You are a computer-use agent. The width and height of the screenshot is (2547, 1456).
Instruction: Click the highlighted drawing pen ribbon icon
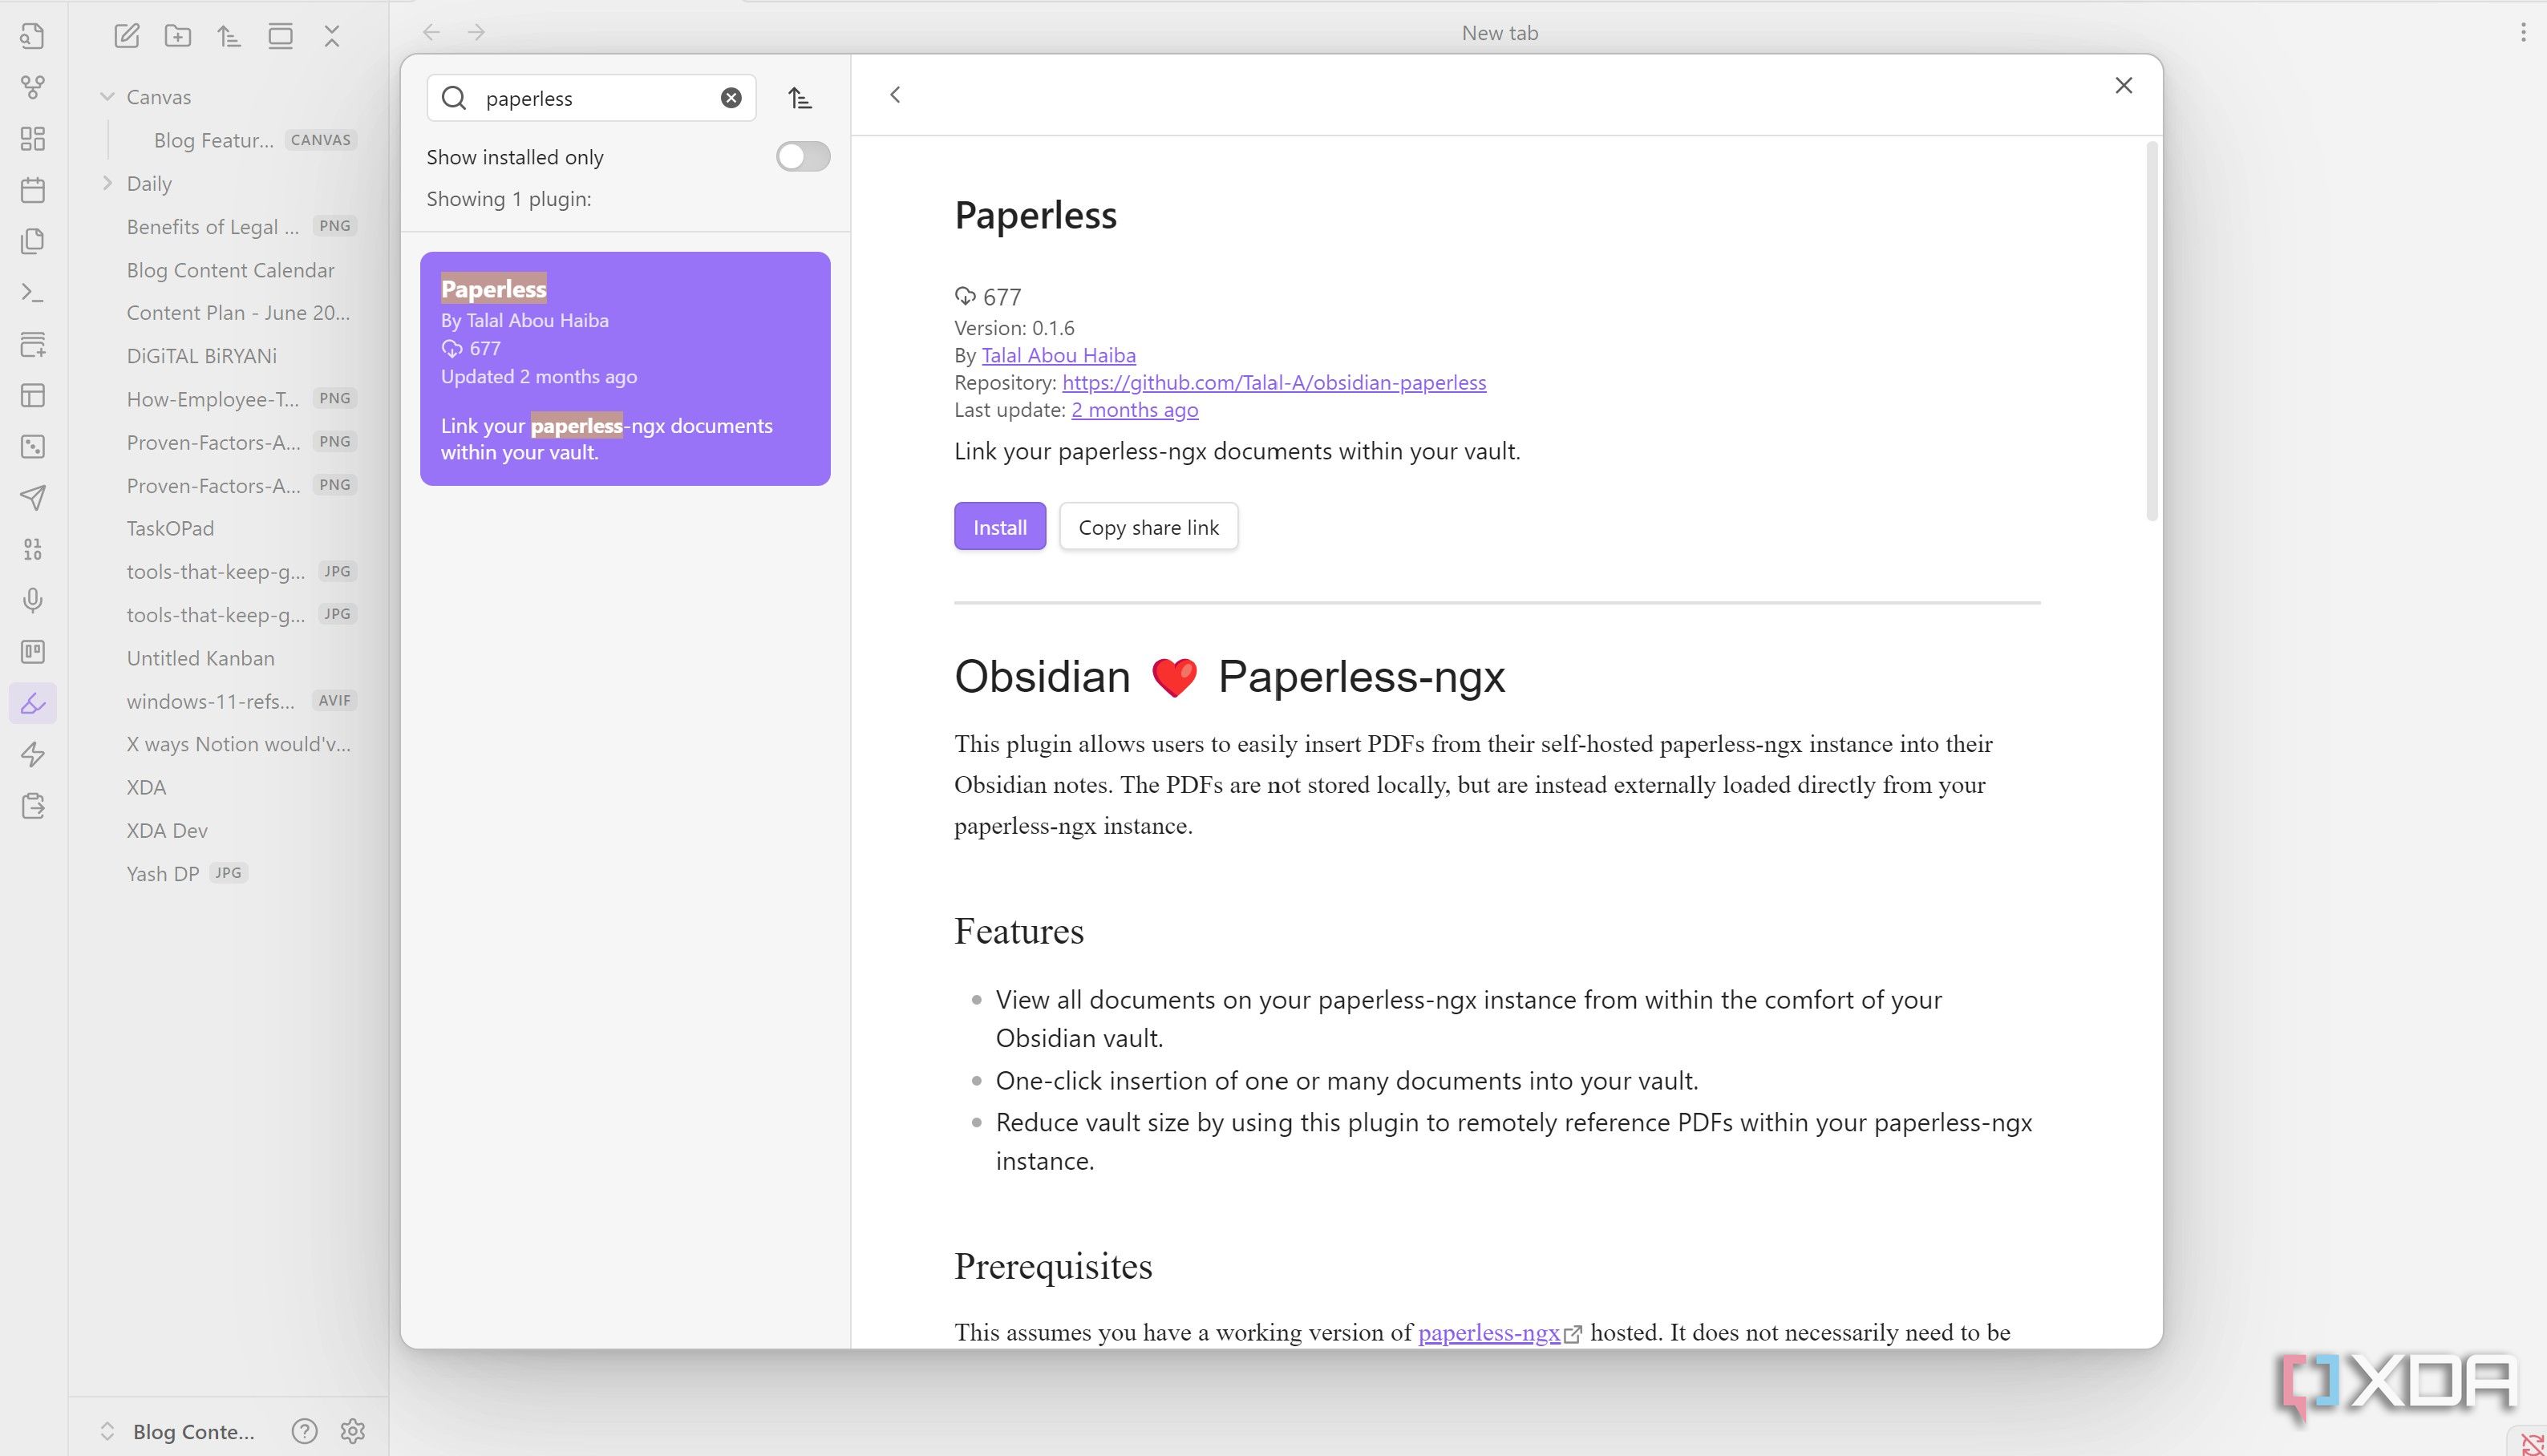[x=32, y=703]
